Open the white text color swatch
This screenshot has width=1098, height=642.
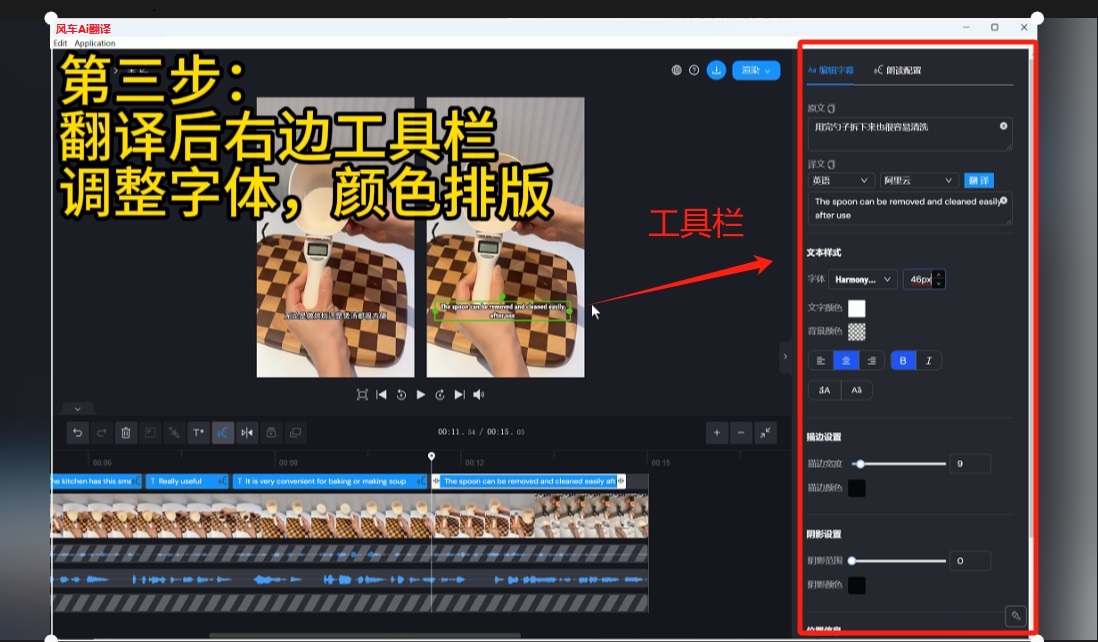[x=857, y=308]
